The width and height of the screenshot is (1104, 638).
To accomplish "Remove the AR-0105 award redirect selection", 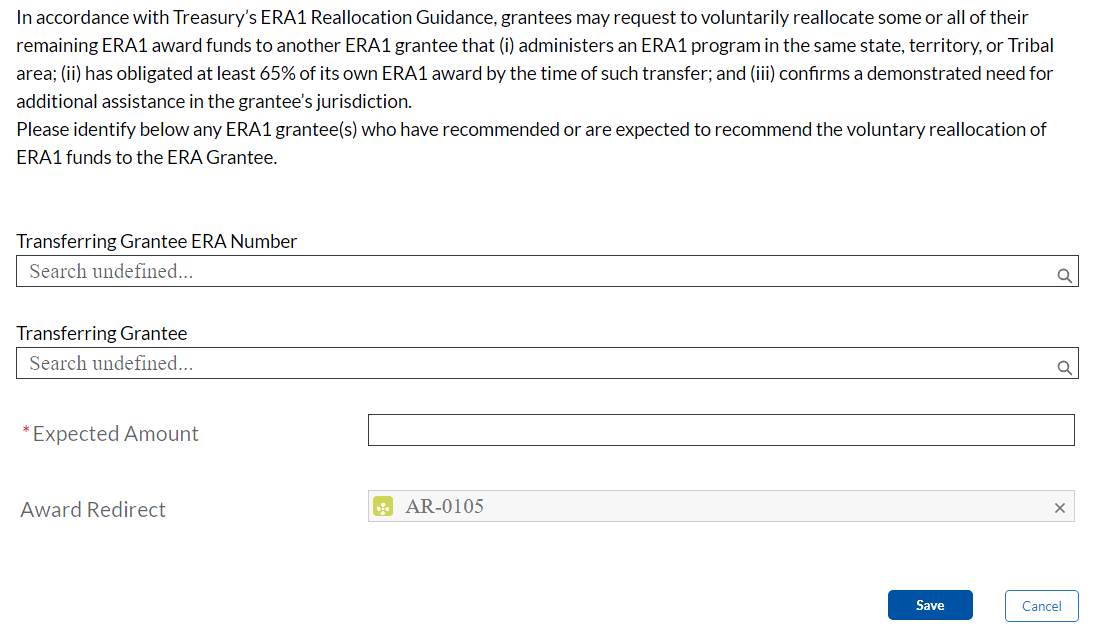I will pos(1060,508).
